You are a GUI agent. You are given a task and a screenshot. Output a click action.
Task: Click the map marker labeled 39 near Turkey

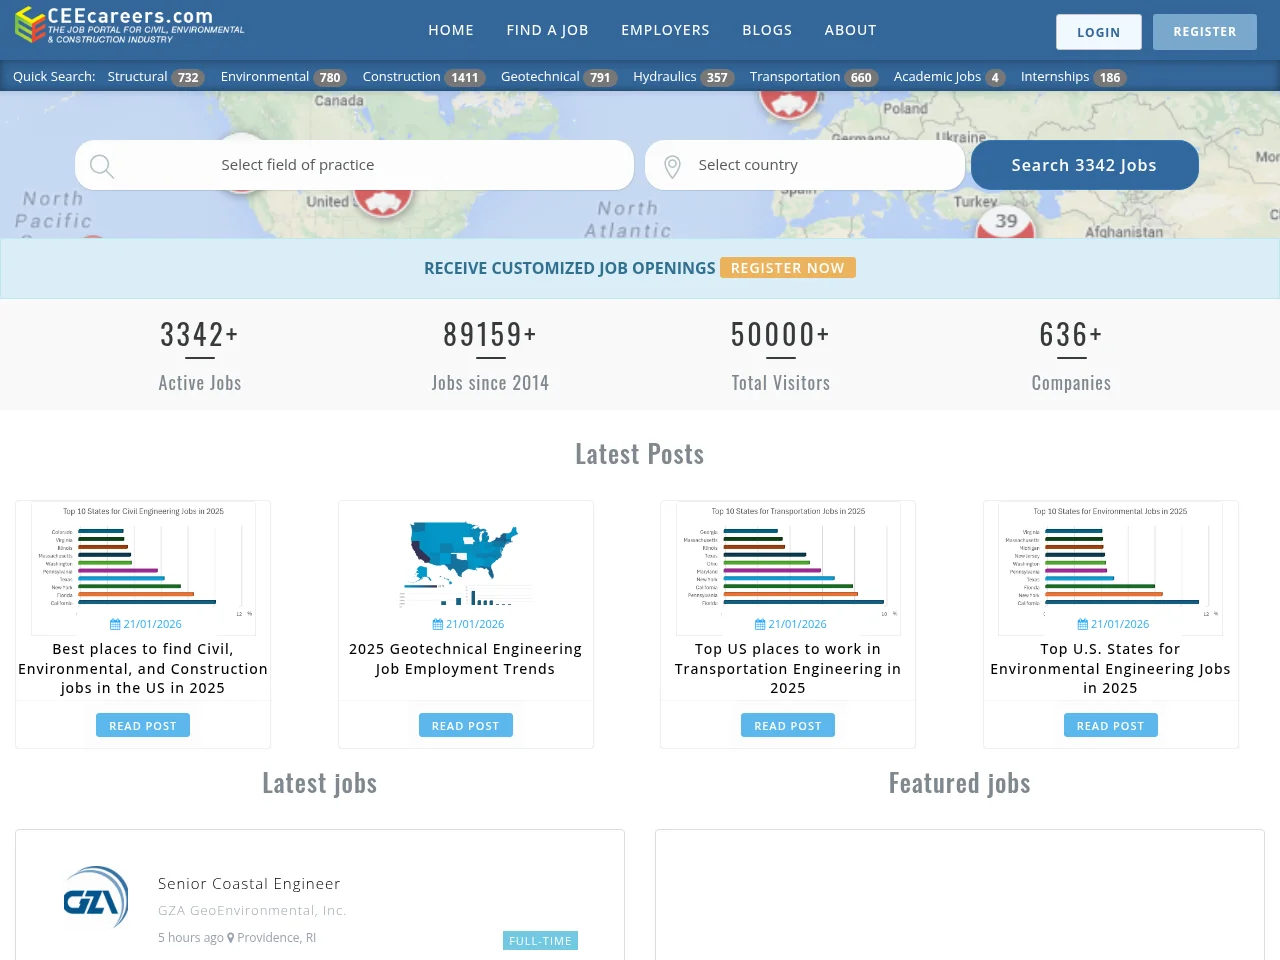(x=1005, y=222)
